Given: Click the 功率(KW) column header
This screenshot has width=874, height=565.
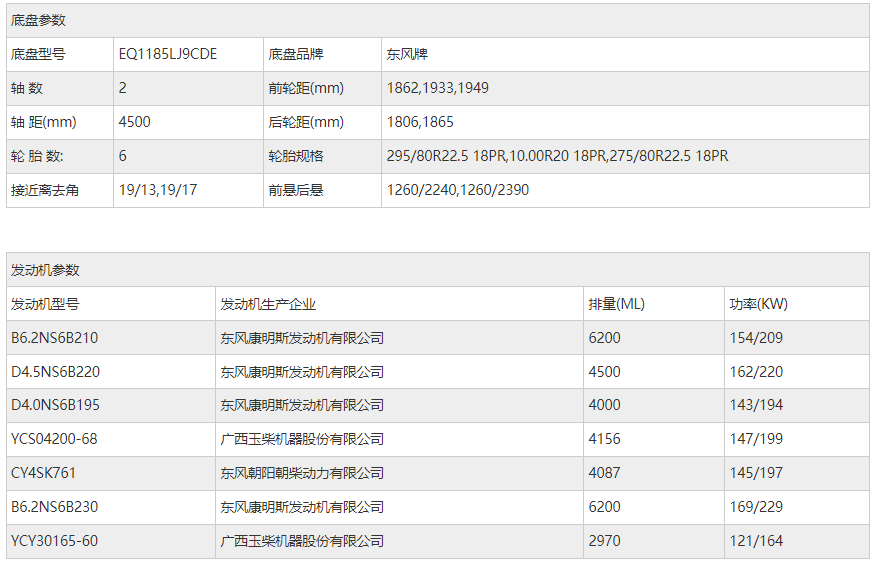Looking at the screenshot, I should [x=759, y=304].
